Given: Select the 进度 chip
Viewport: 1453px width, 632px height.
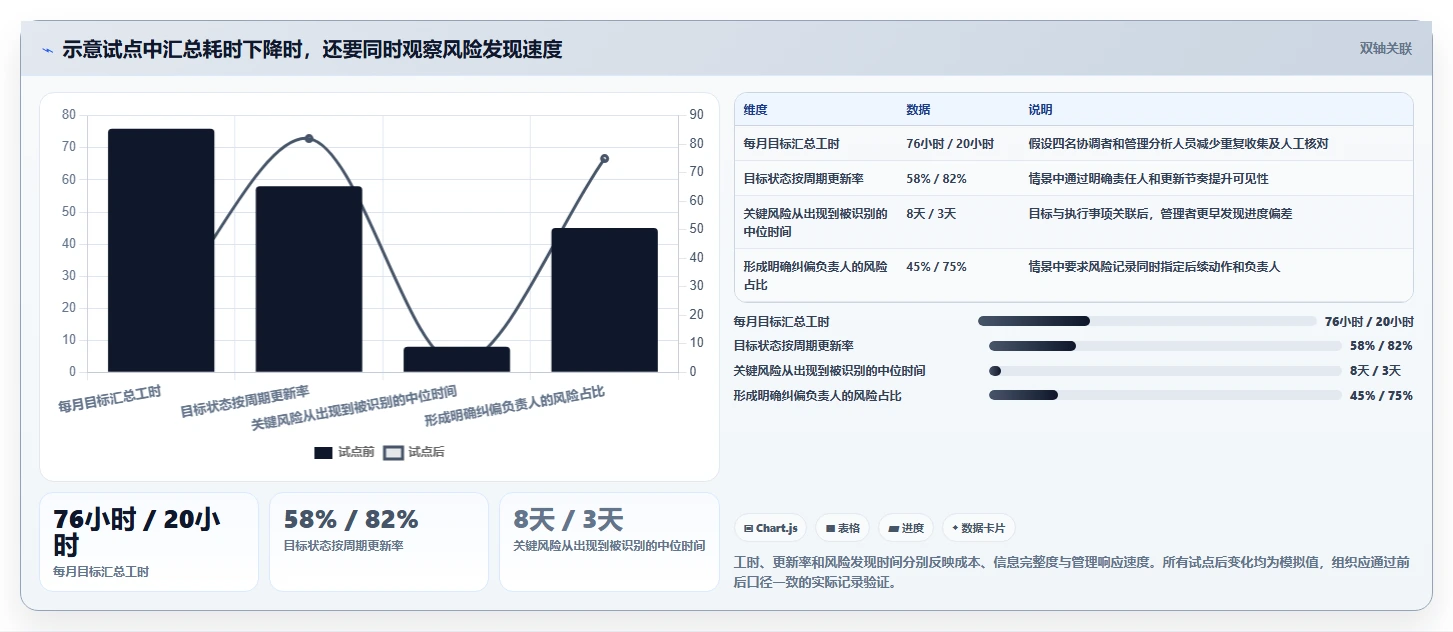Looking at the screenshot, I should click(x=906, y=528).
